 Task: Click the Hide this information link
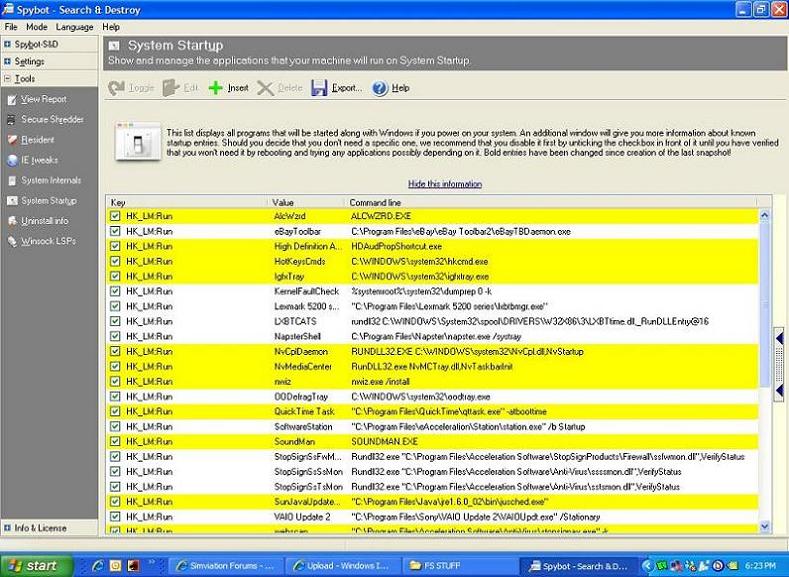coord(444,184)
